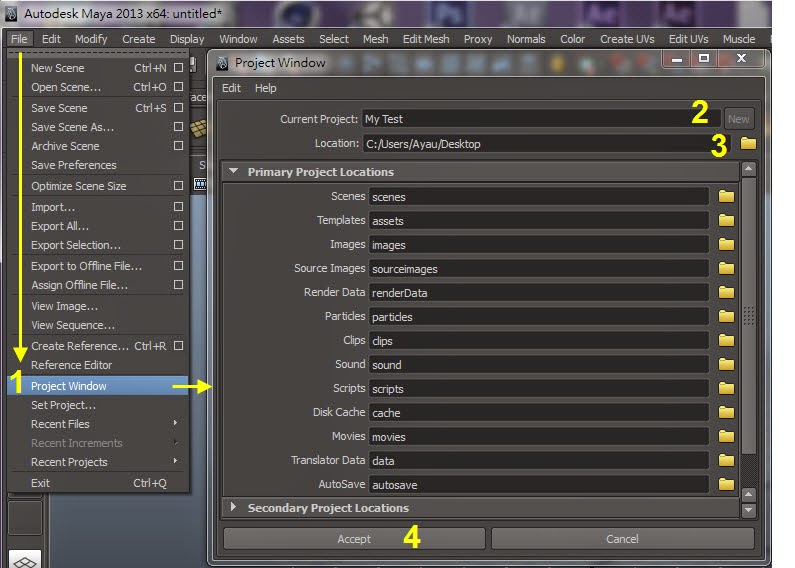Collapse Primary Project Locations section
Image resolution: width=795 pixels, height=568 pixels.
point(233,171)
